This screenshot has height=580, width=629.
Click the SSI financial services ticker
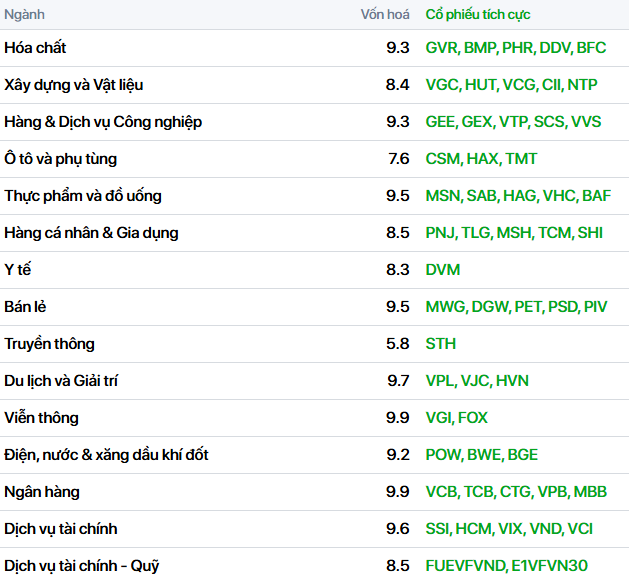[x=438, y=529]
